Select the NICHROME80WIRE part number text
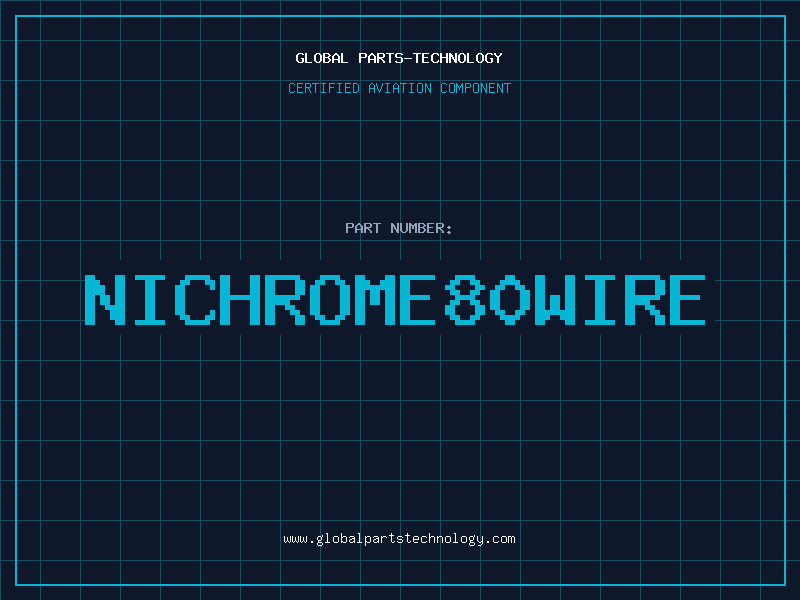Image resolution: width=800 pixels, height=600 pixels. (x=396, y=300)
